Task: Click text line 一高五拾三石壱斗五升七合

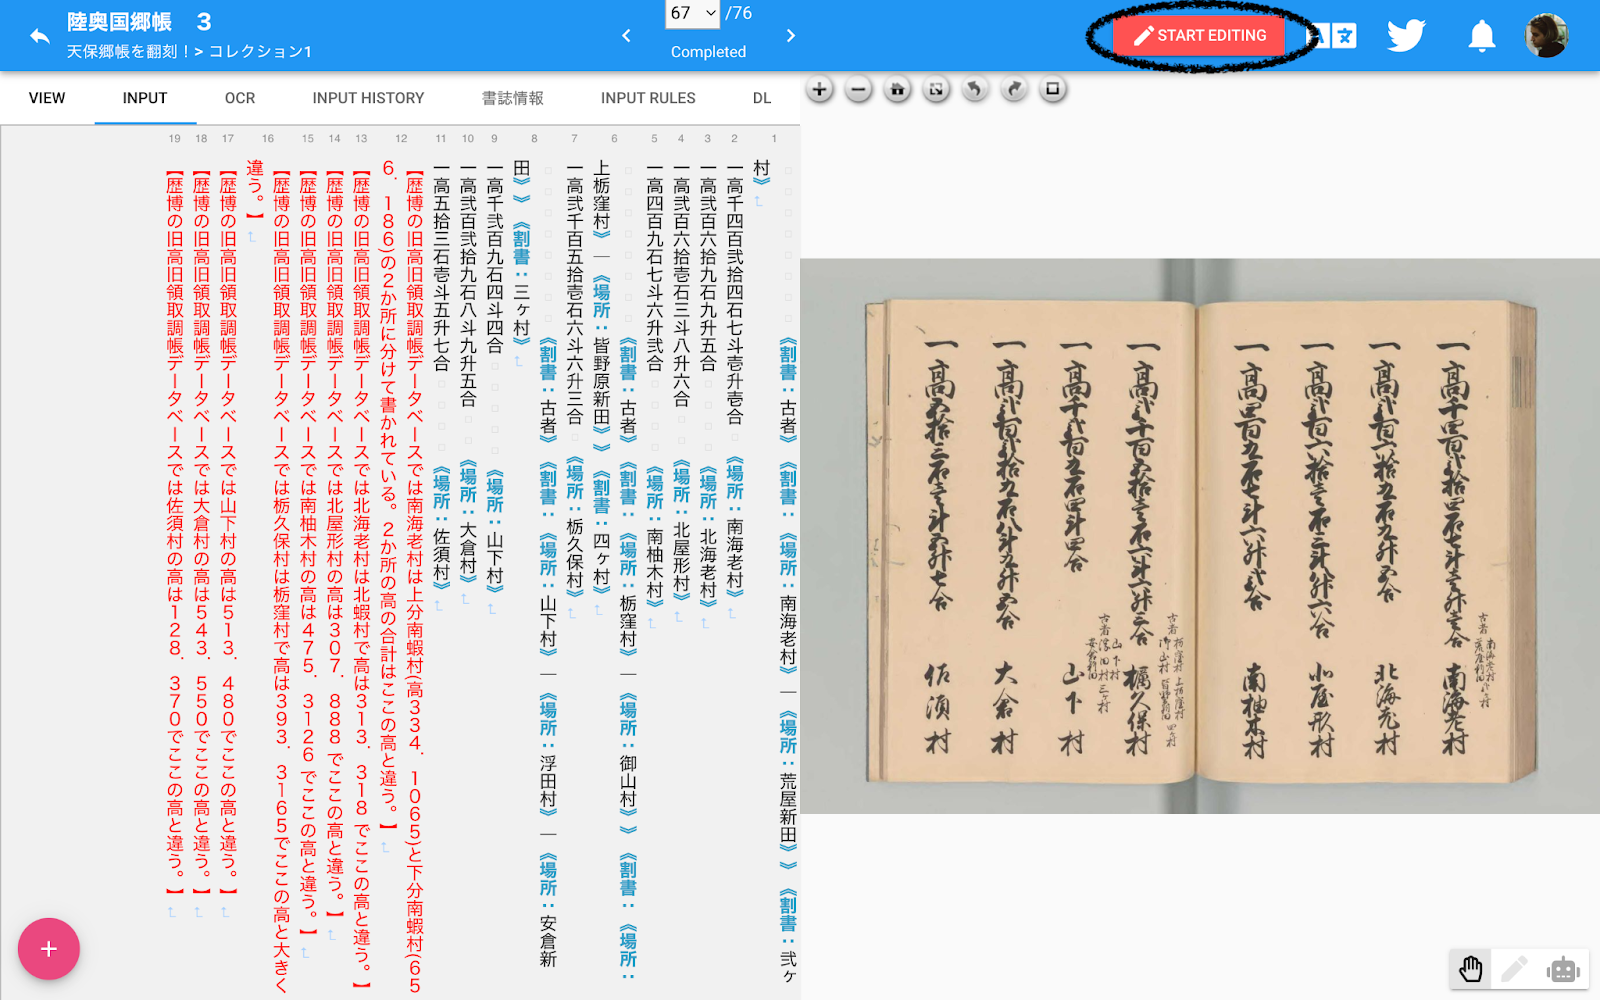Action: tap(441, 268)
